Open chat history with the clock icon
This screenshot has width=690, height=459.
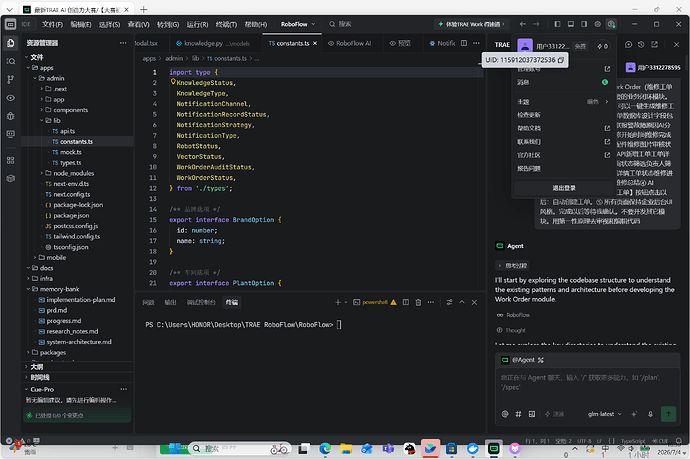641,44
